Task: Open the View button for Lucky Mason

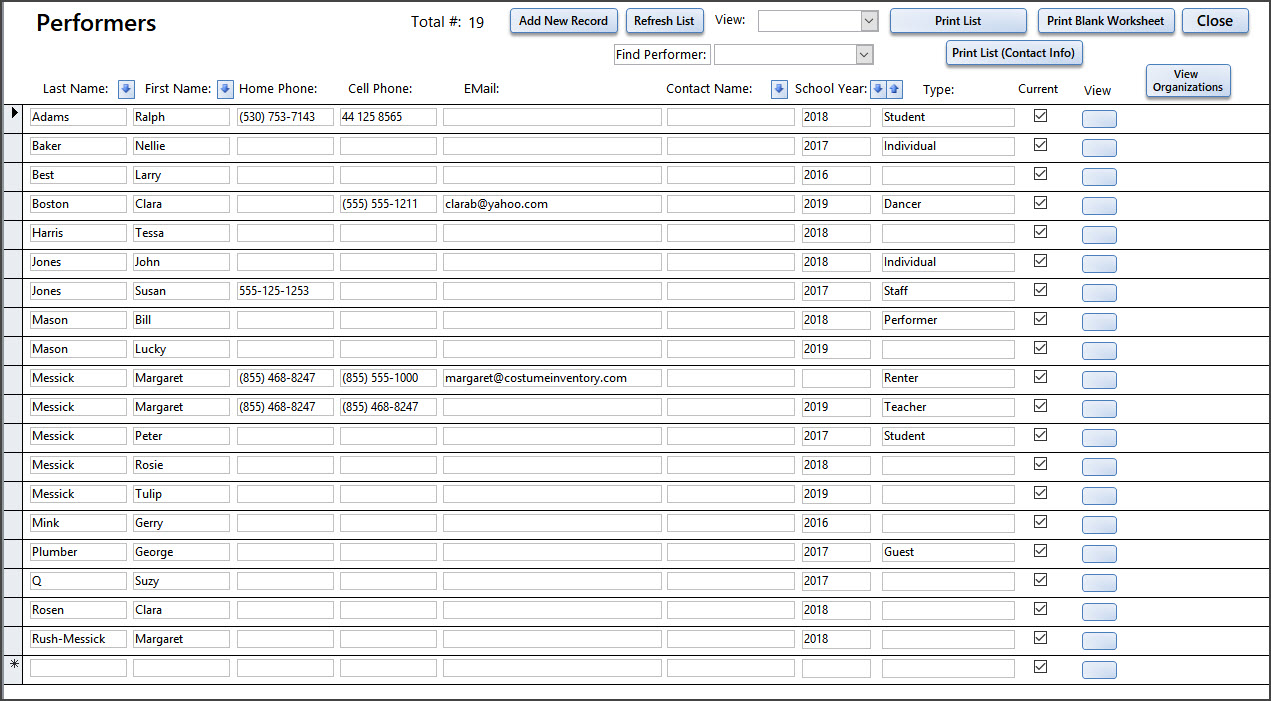Action: [1099, 351]
